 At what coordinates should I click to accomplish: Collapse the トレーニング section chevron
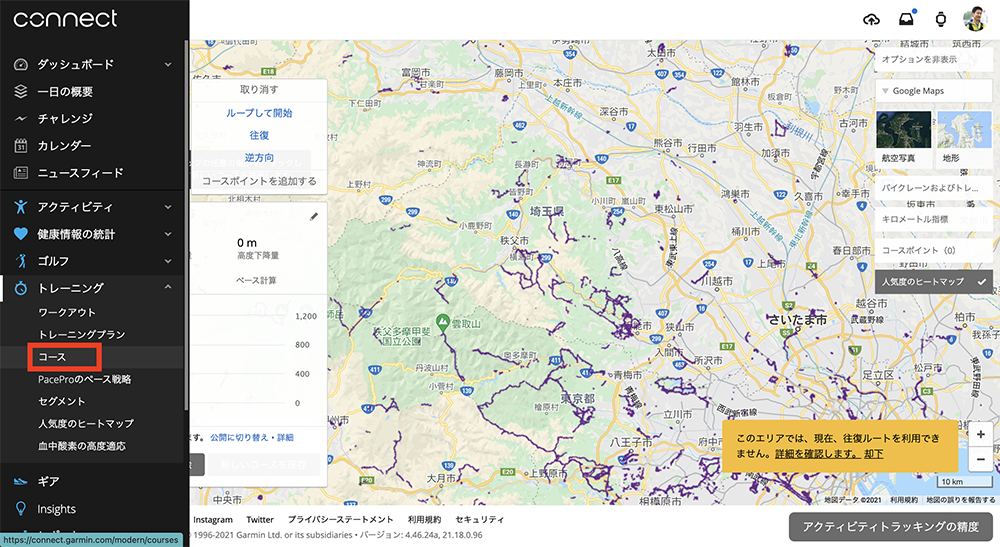pyautogui.click(x=168, y=288)
